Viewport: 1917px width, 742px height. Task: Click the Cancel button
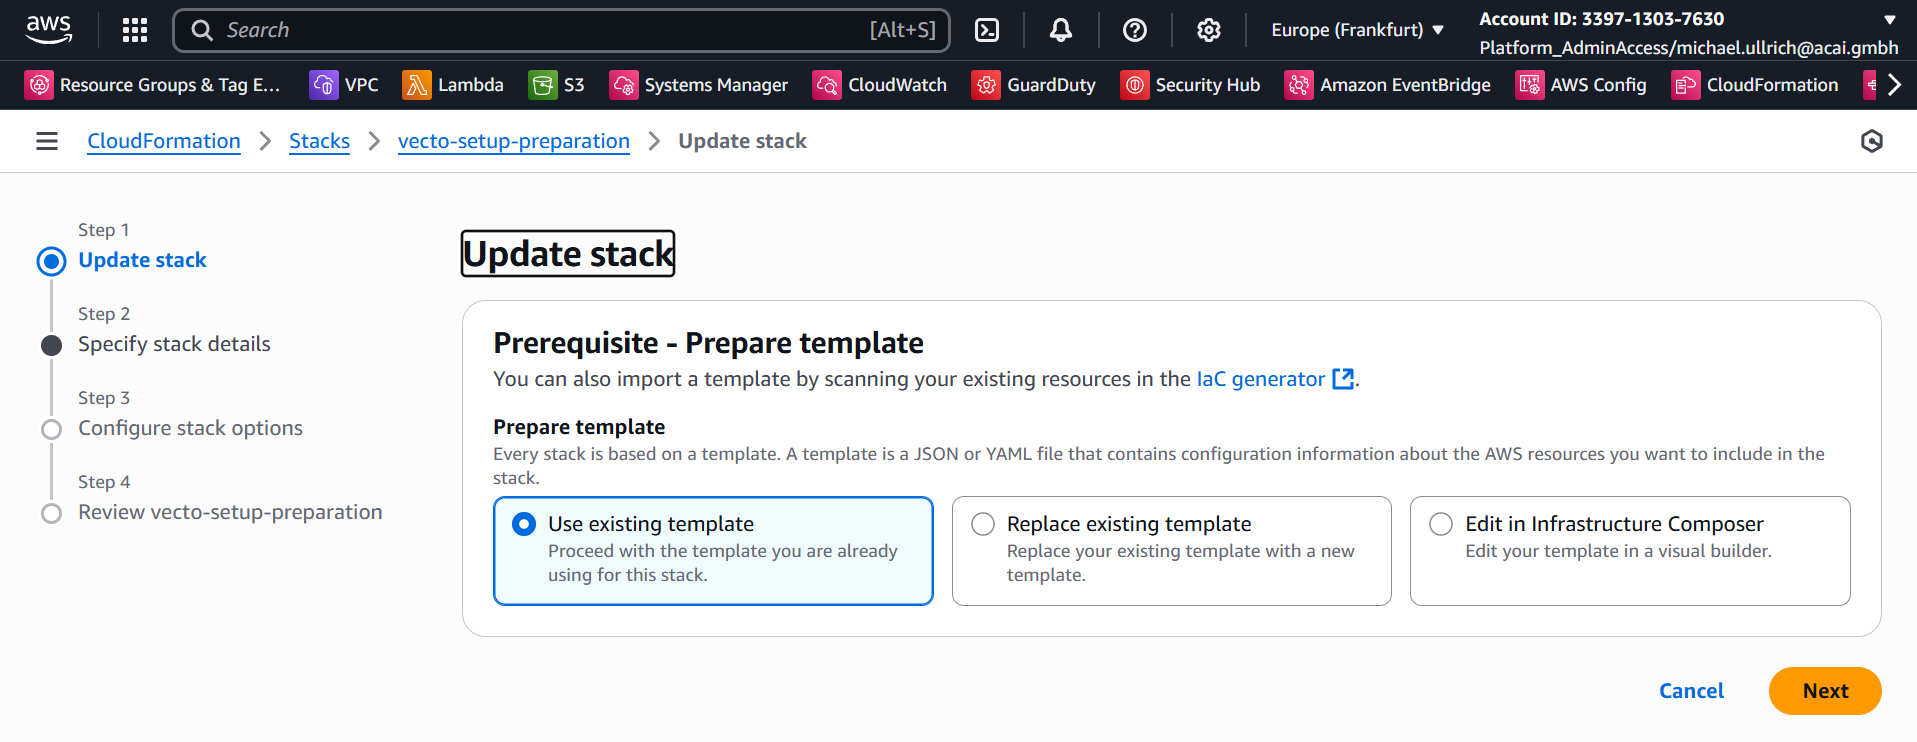1691,691
